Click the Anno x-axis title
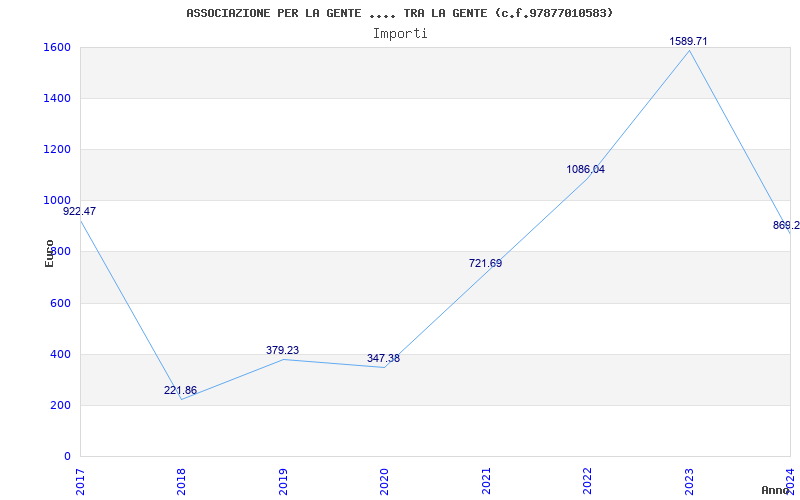The image size is (800, 500). [776, 490]
